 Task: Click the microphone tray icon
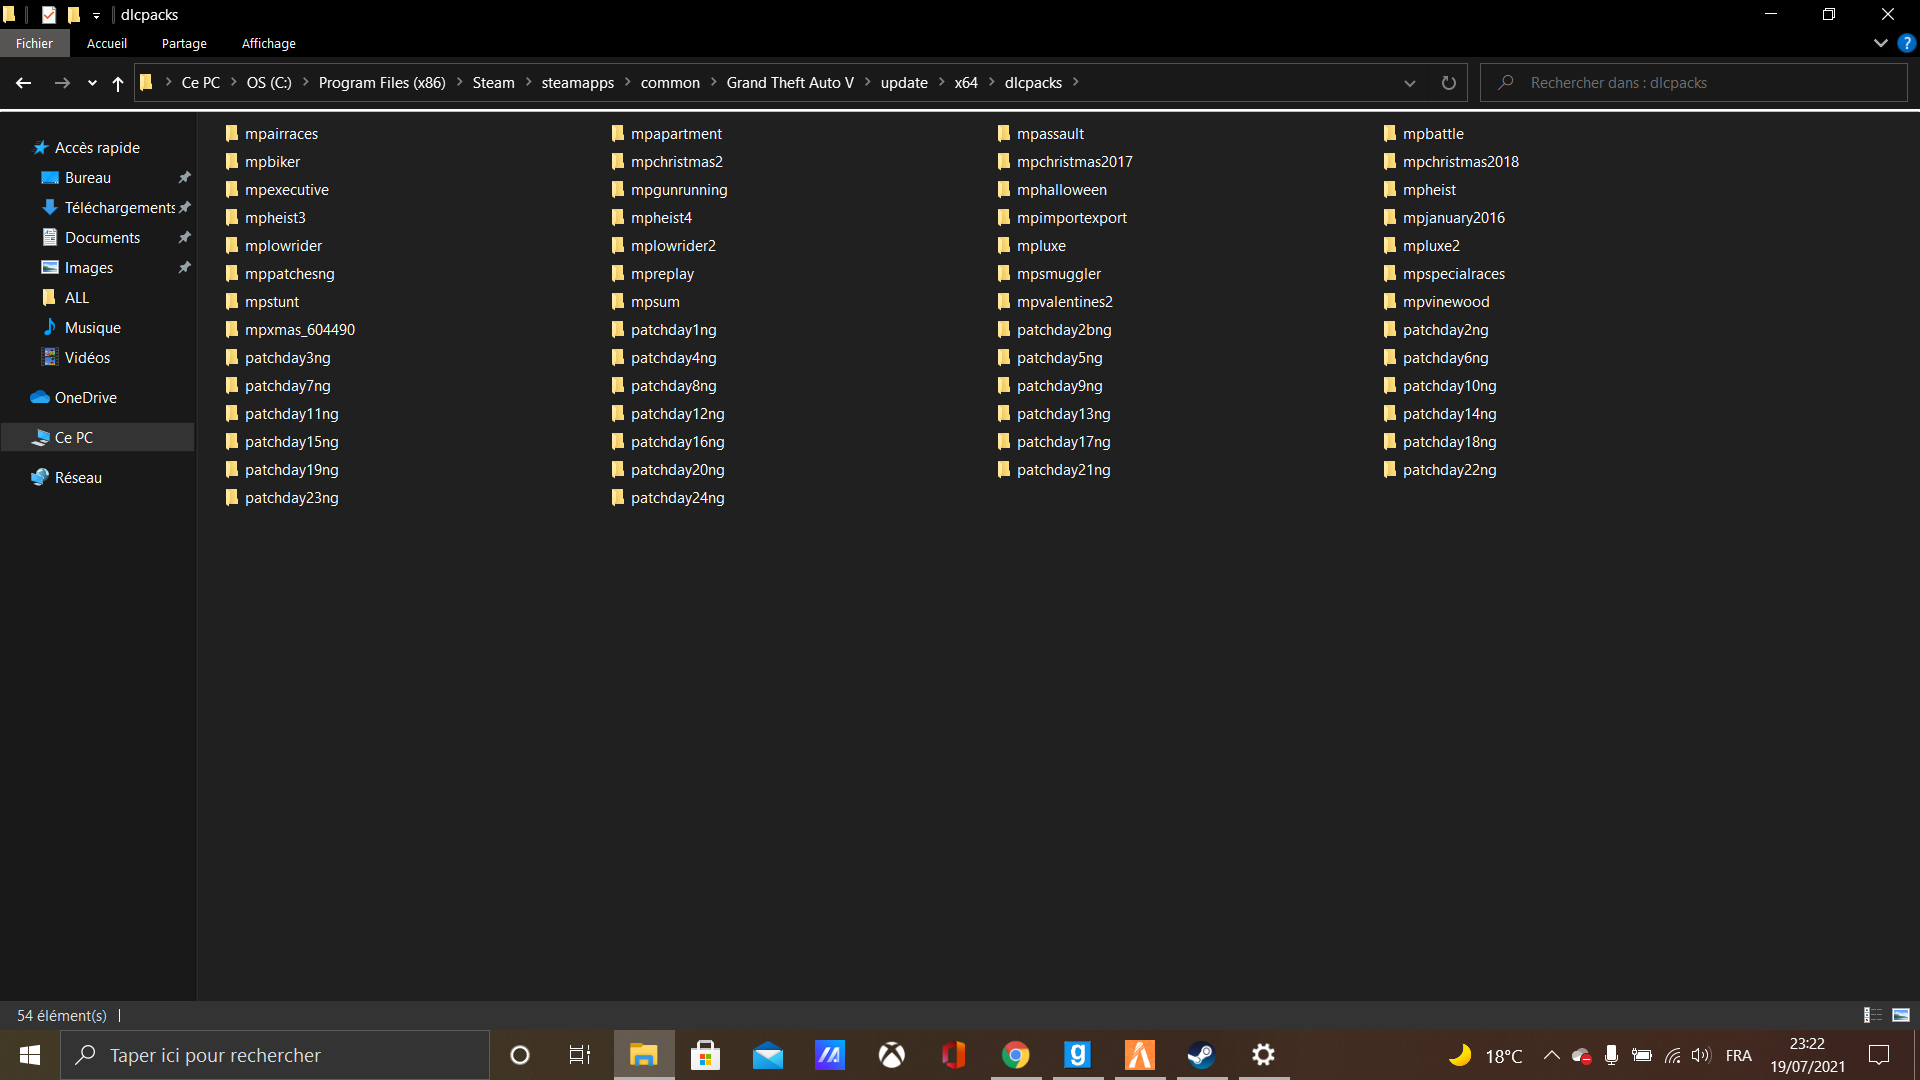tap(1611, 1055)
